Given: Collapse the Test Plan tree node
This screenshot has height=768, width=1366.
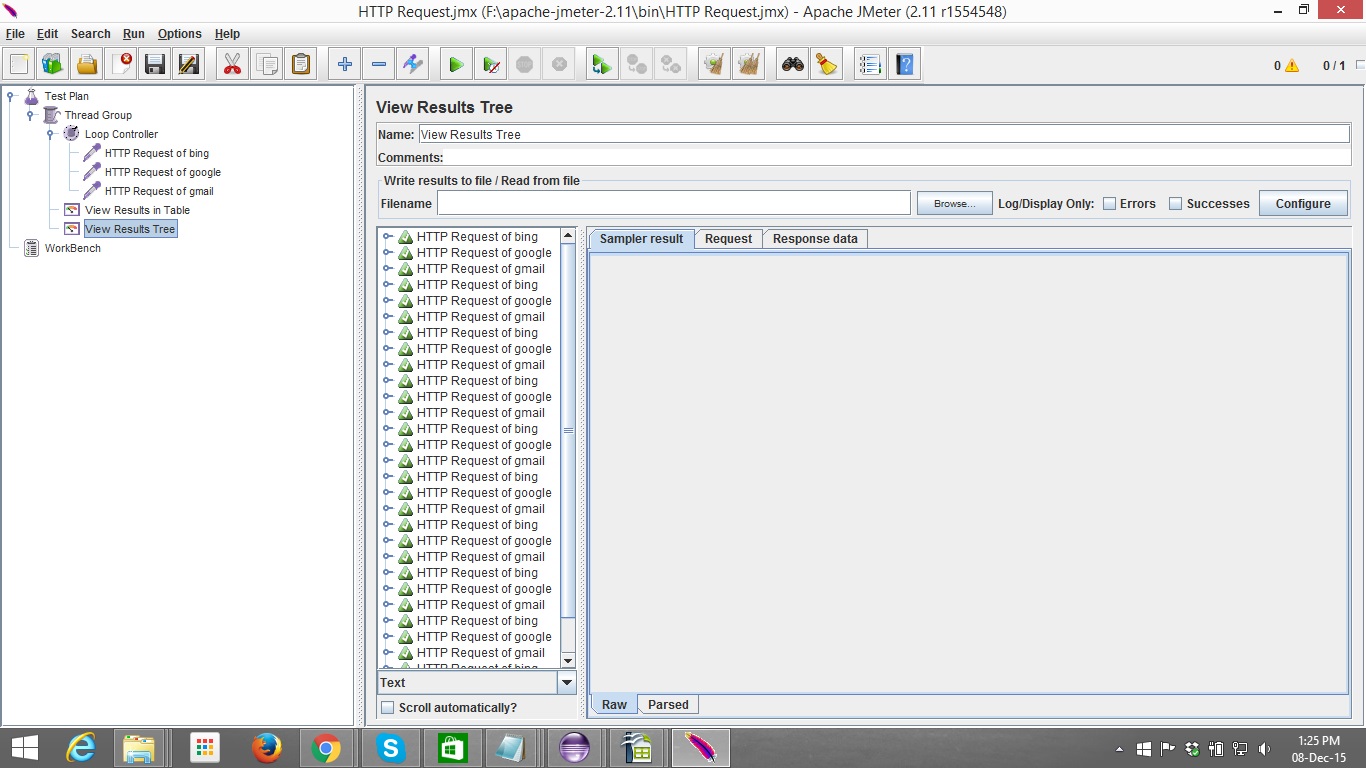Looking at the screenshot, I should pyautogui.click(x=11, y=96).
